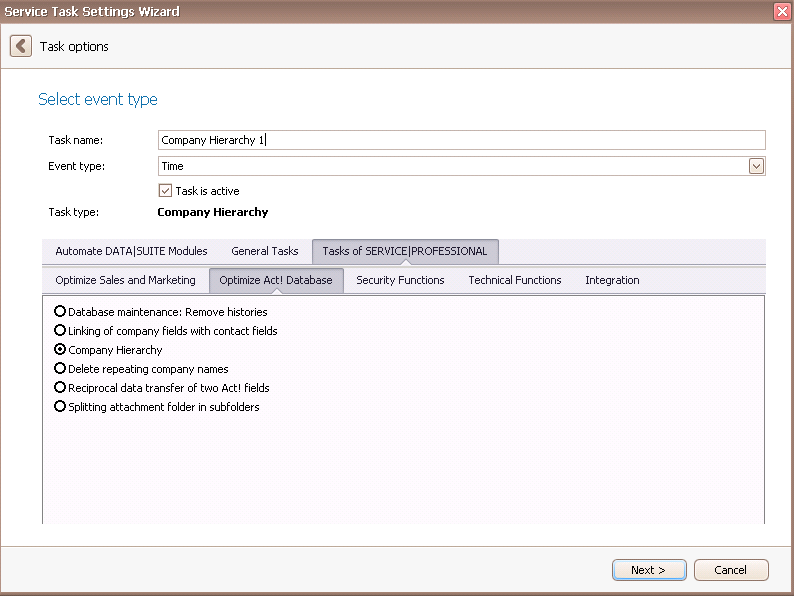
Task: Click the Task name: label
Action: [x=75, y=140]
